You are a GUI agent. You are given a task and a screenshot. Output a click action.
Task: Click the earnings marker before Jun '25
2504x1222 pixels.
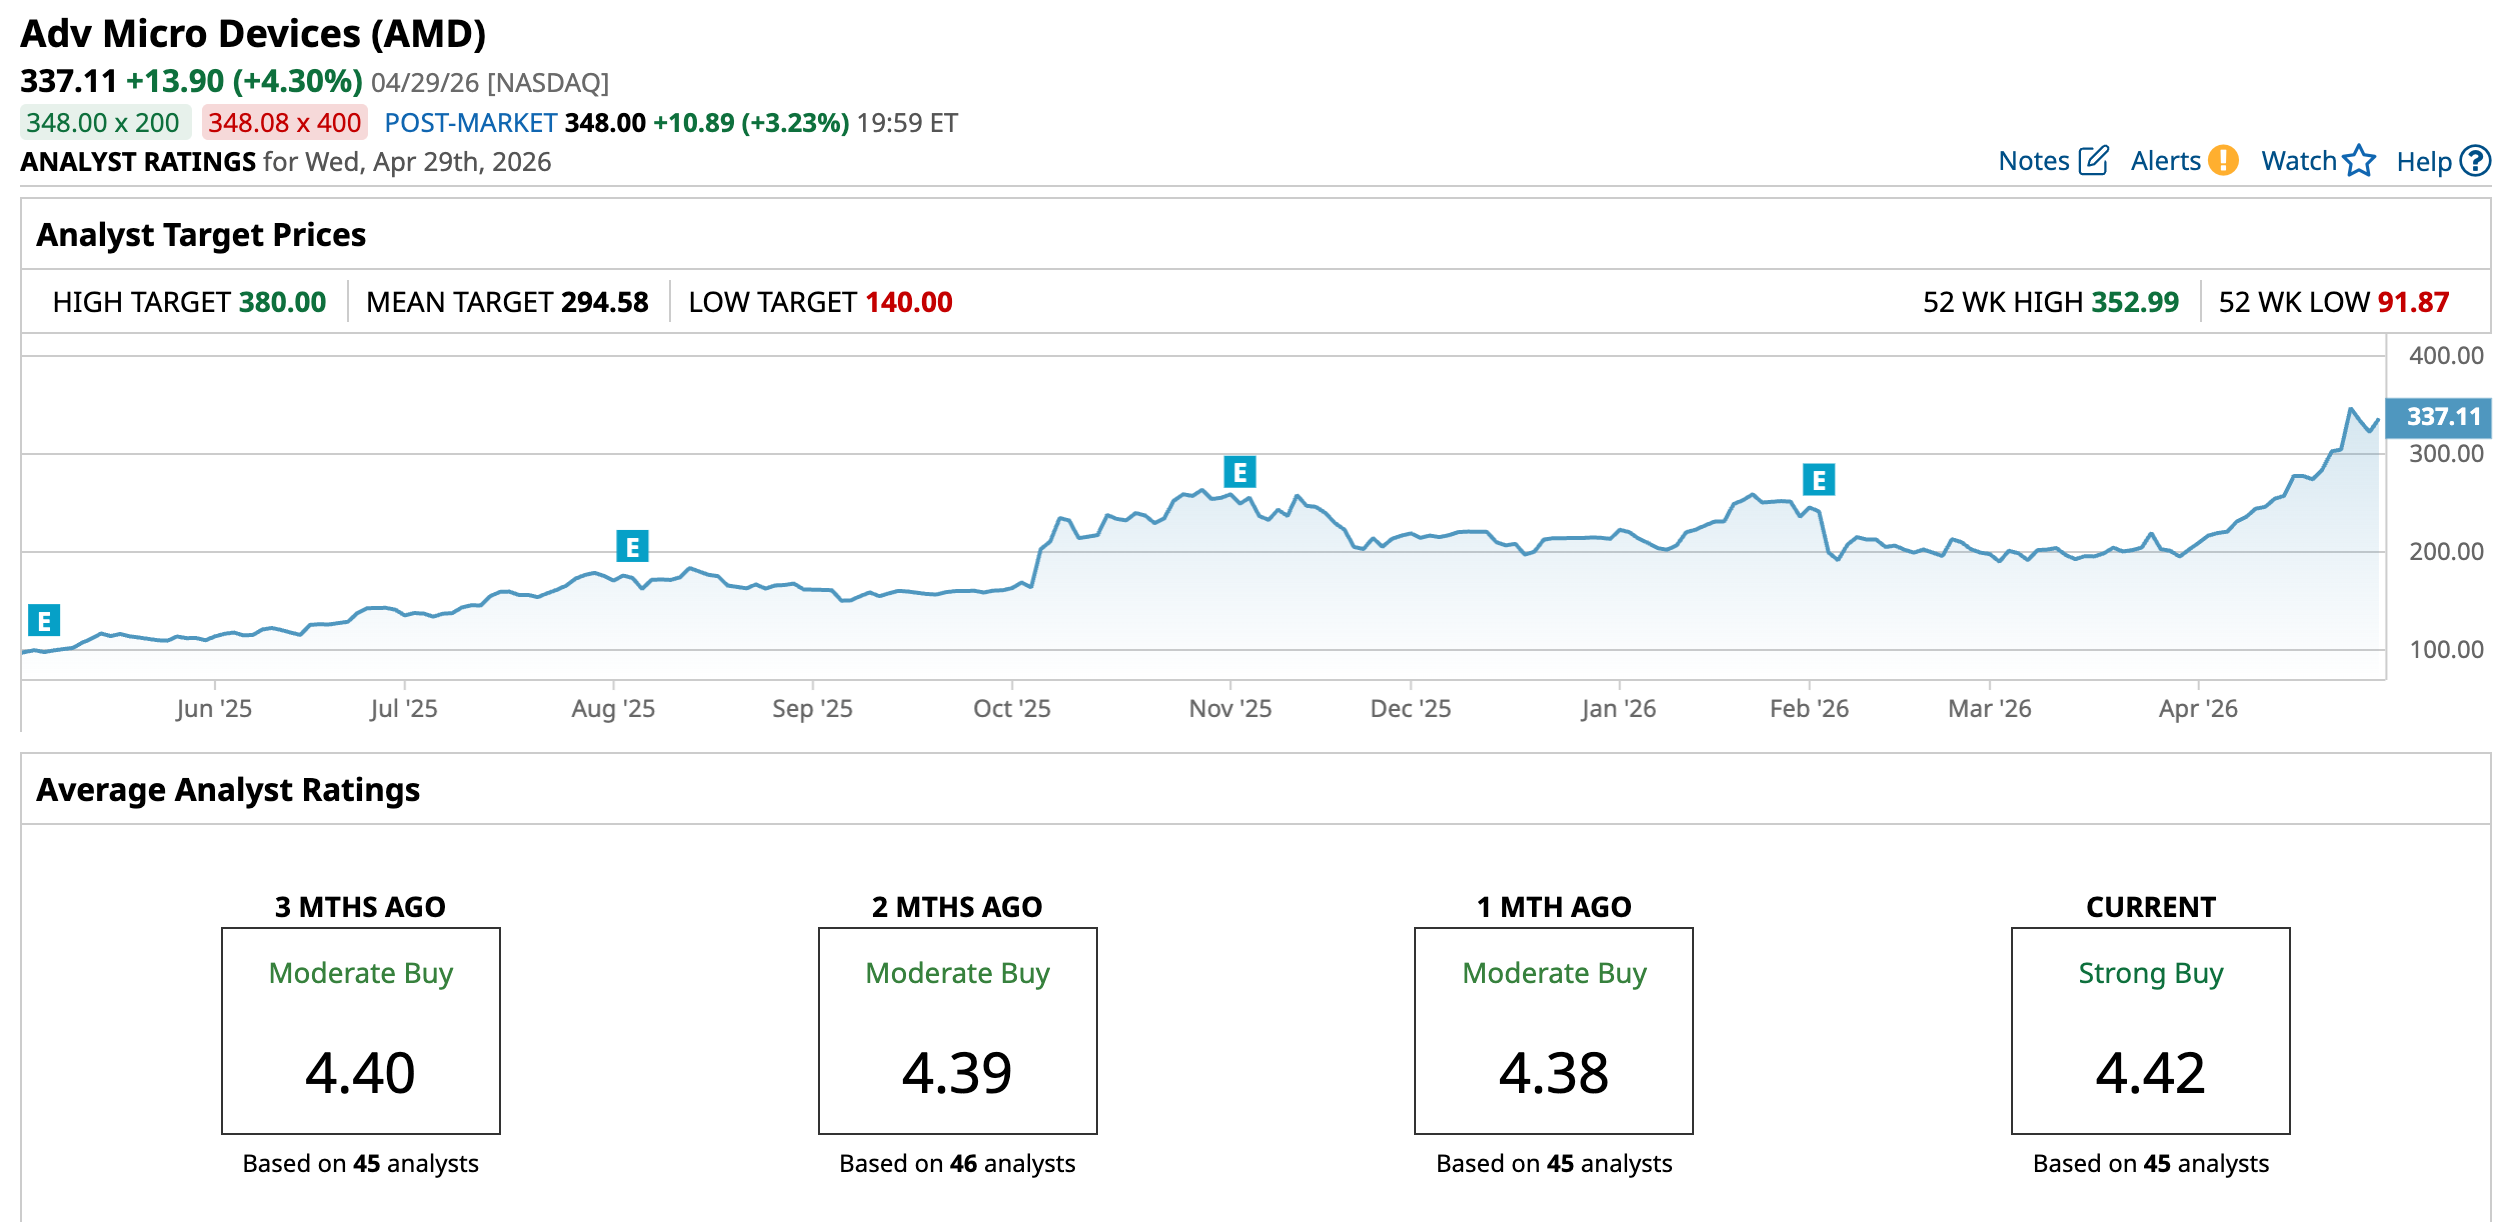pyautogui.click(x=44, y=621)
